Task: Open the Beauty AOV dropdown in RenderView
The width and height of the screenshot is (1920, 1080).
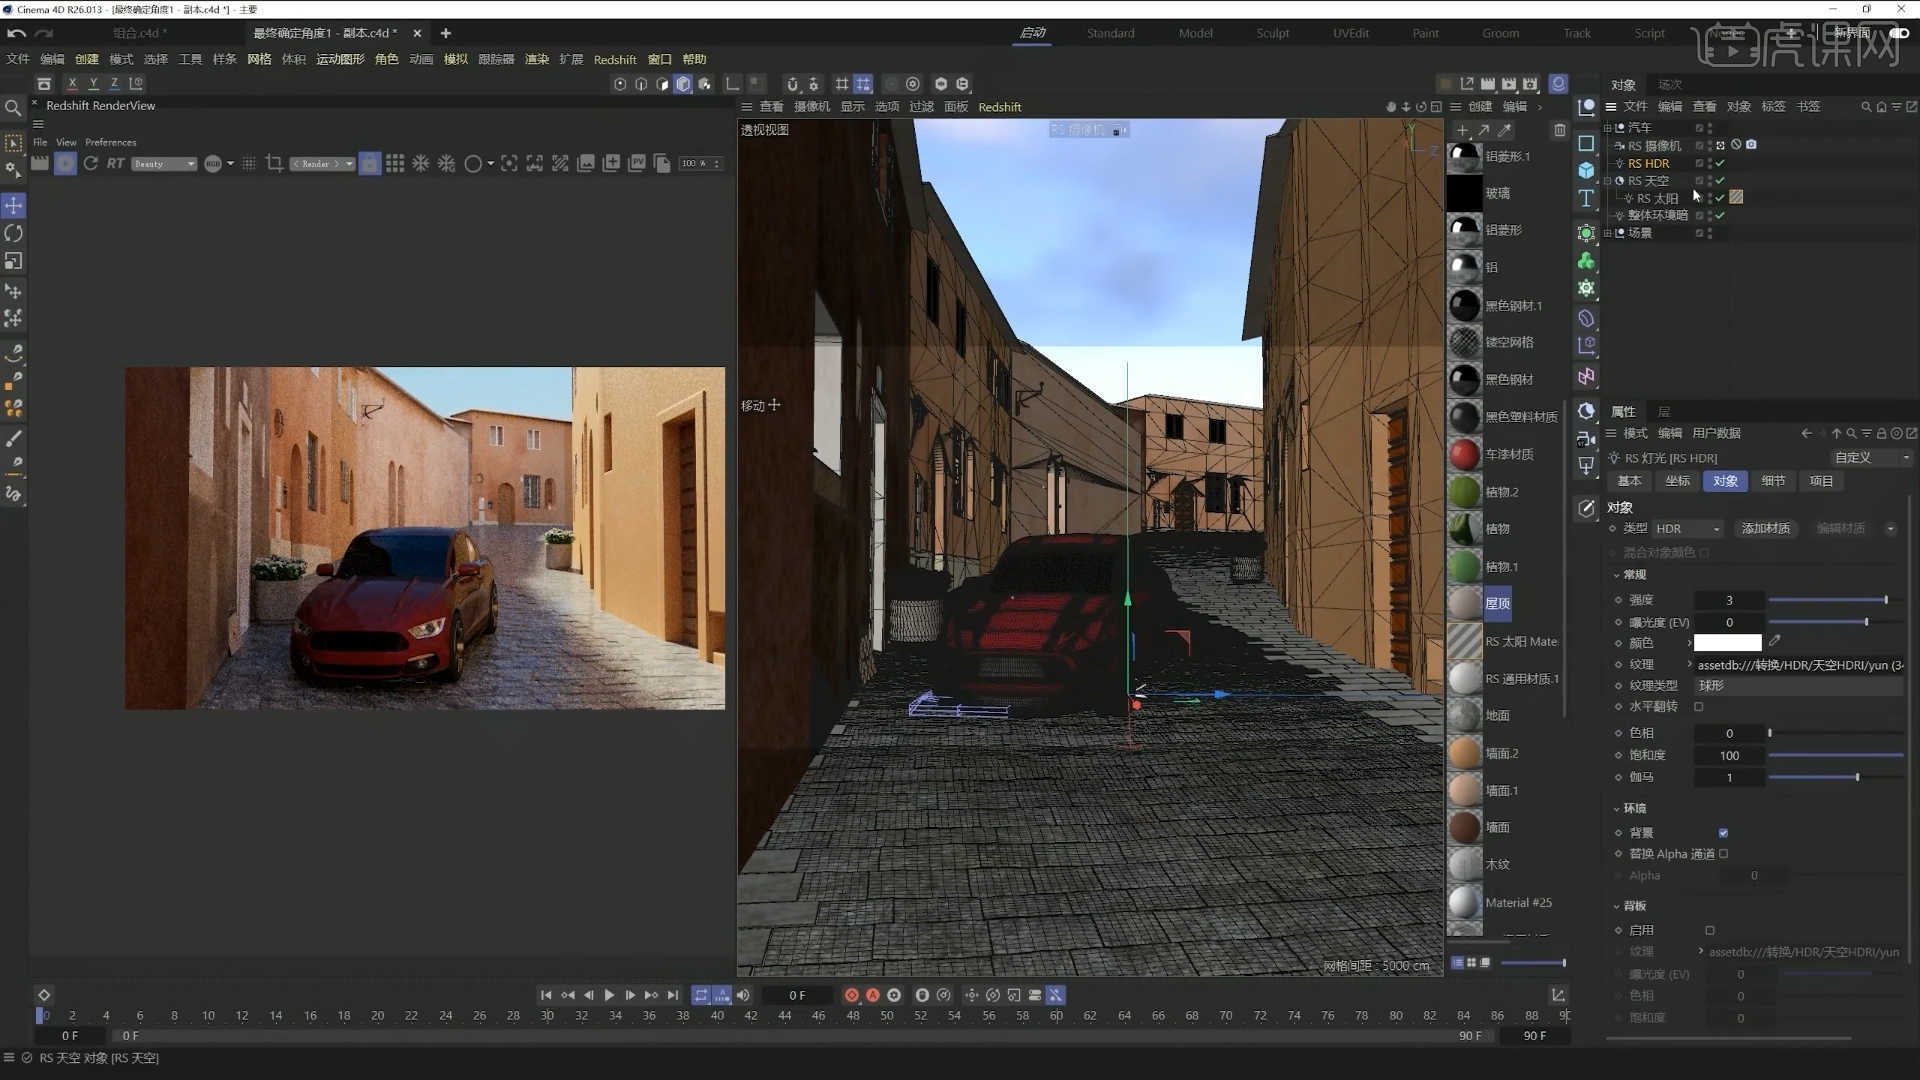Action: pos(163,163)
